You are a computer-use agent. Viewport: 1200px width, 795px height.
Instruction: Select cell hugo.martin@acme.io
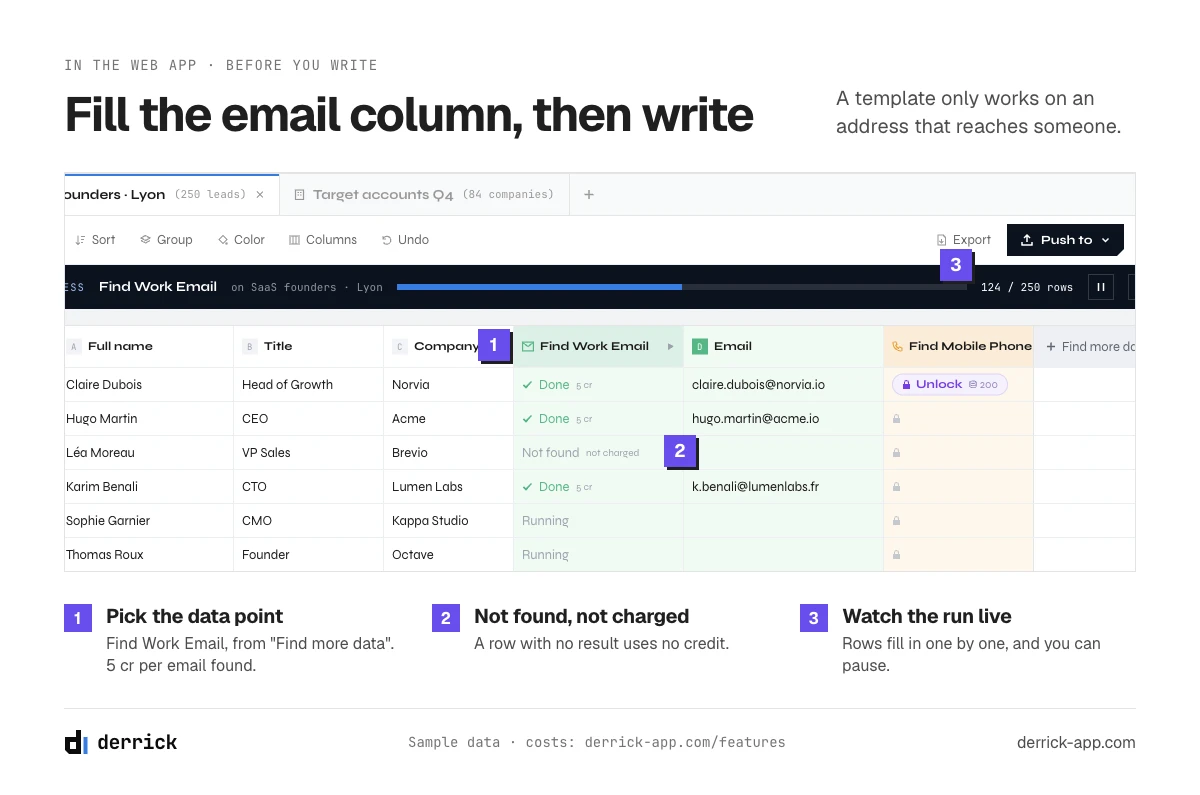pos(783,419)
